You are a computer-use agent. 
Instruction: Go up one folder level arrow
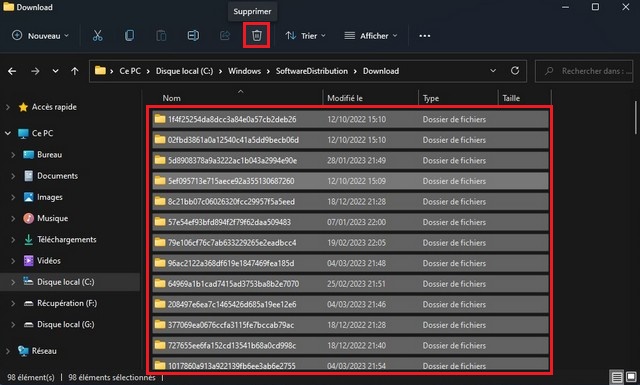pos(75,71)
